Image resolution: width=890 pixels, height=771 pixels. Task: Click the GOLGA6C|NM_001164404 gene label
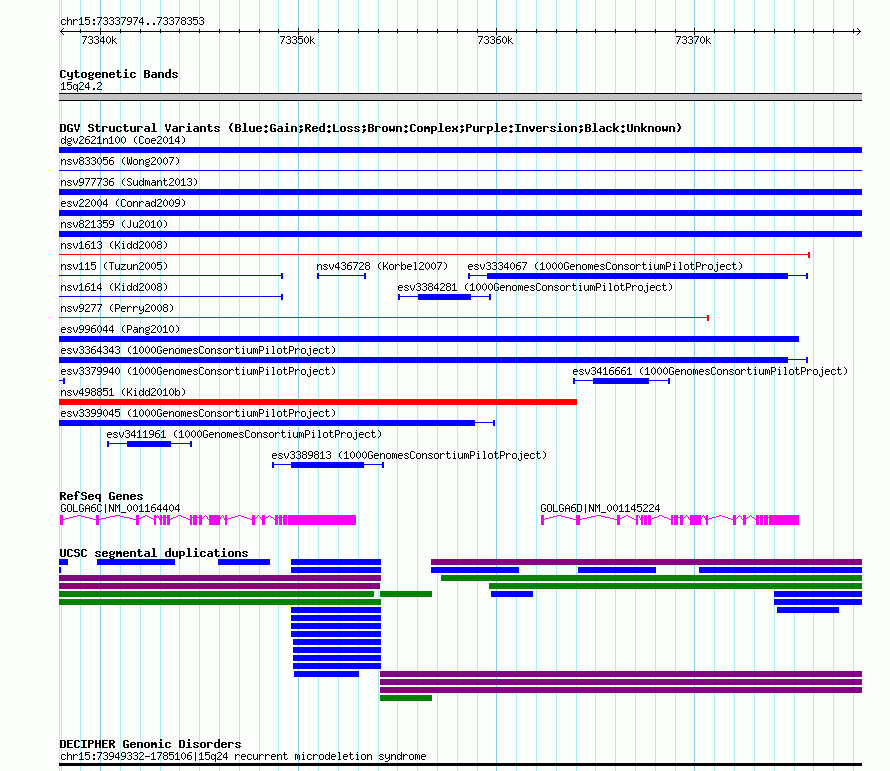coord(120,508)
